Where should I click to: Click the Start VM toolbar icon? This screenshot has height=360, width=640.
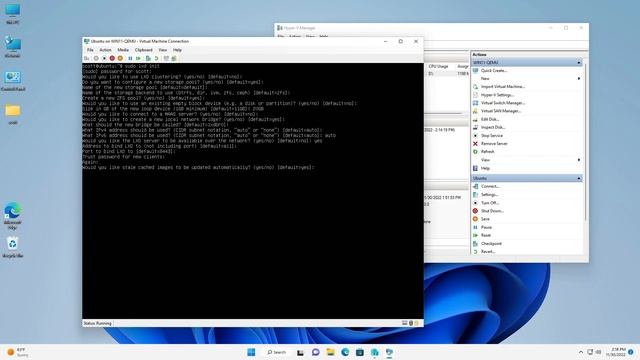(96, 58)
